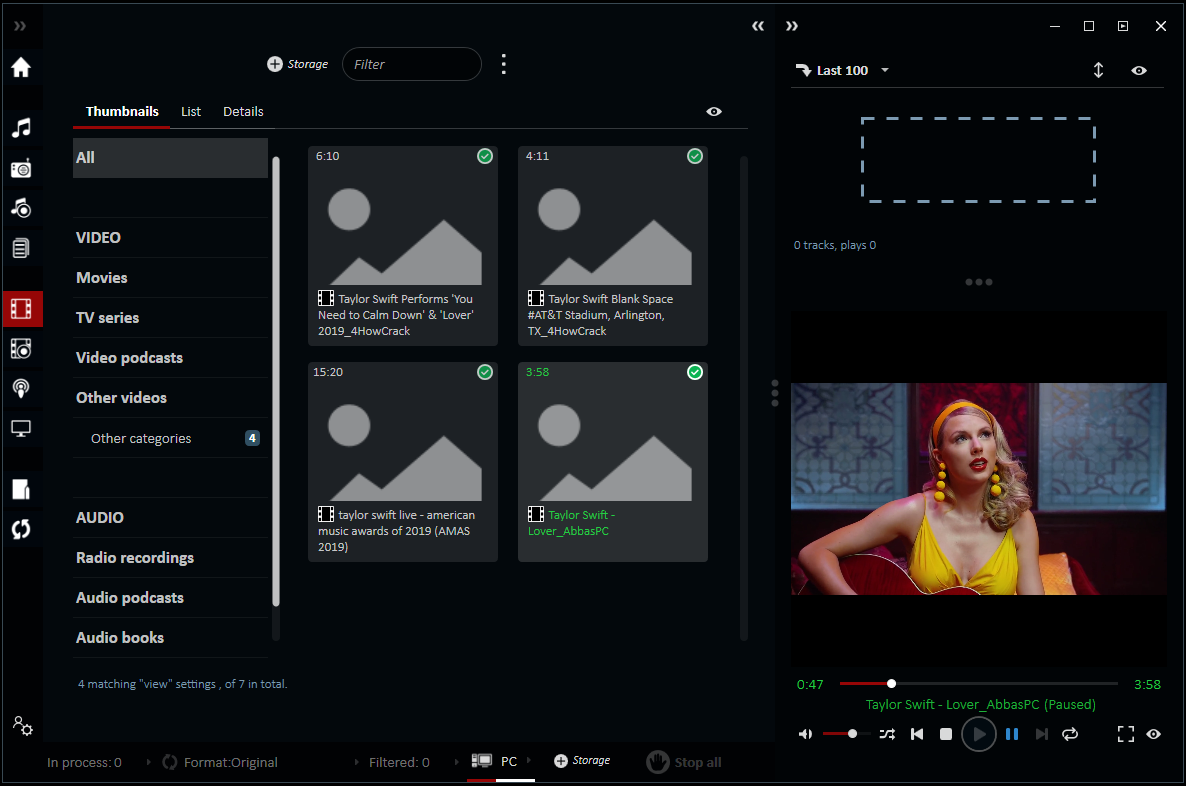Skip to the previous track
This screenshot has height=786, width=1186.
tap(917, 734)
